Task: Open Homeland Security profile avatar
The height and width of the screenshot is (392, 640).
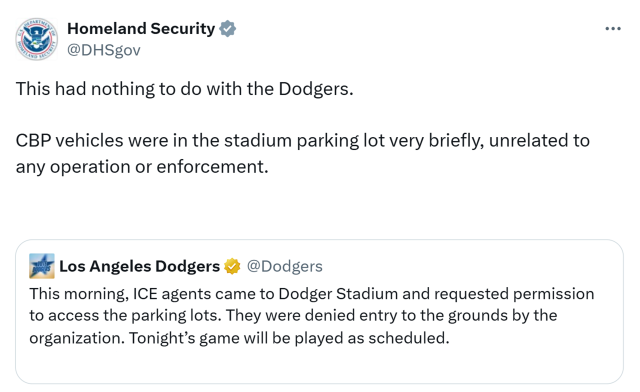Action: [36, 39]
